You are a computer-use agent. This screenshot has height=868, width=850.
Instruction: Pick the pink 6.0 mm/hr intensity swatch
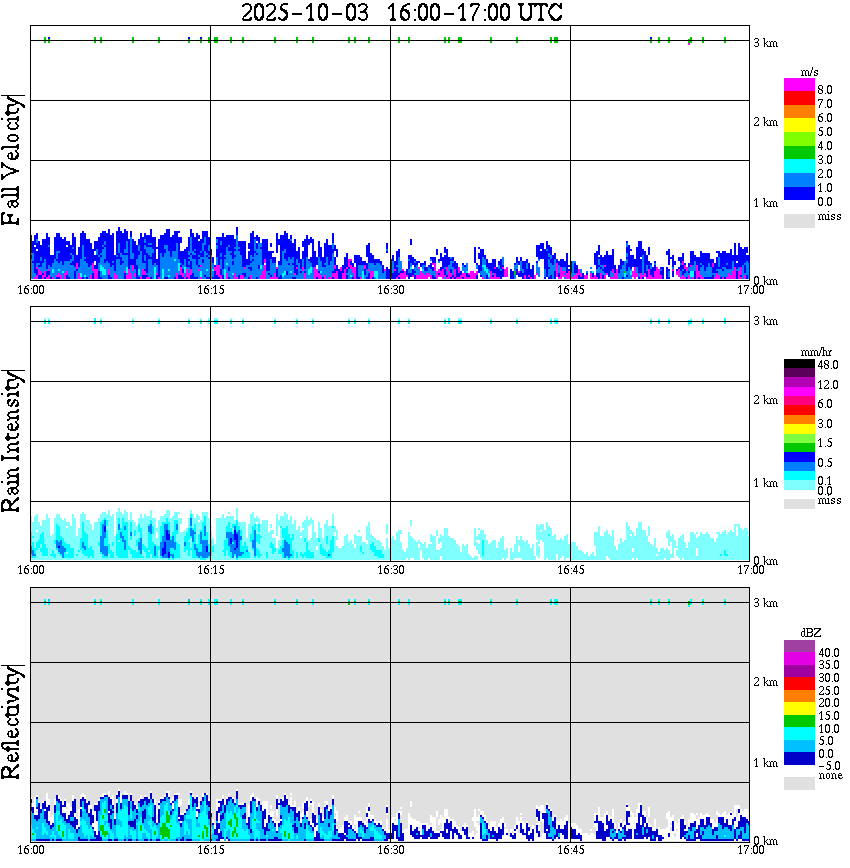click(x=799, y=401)
